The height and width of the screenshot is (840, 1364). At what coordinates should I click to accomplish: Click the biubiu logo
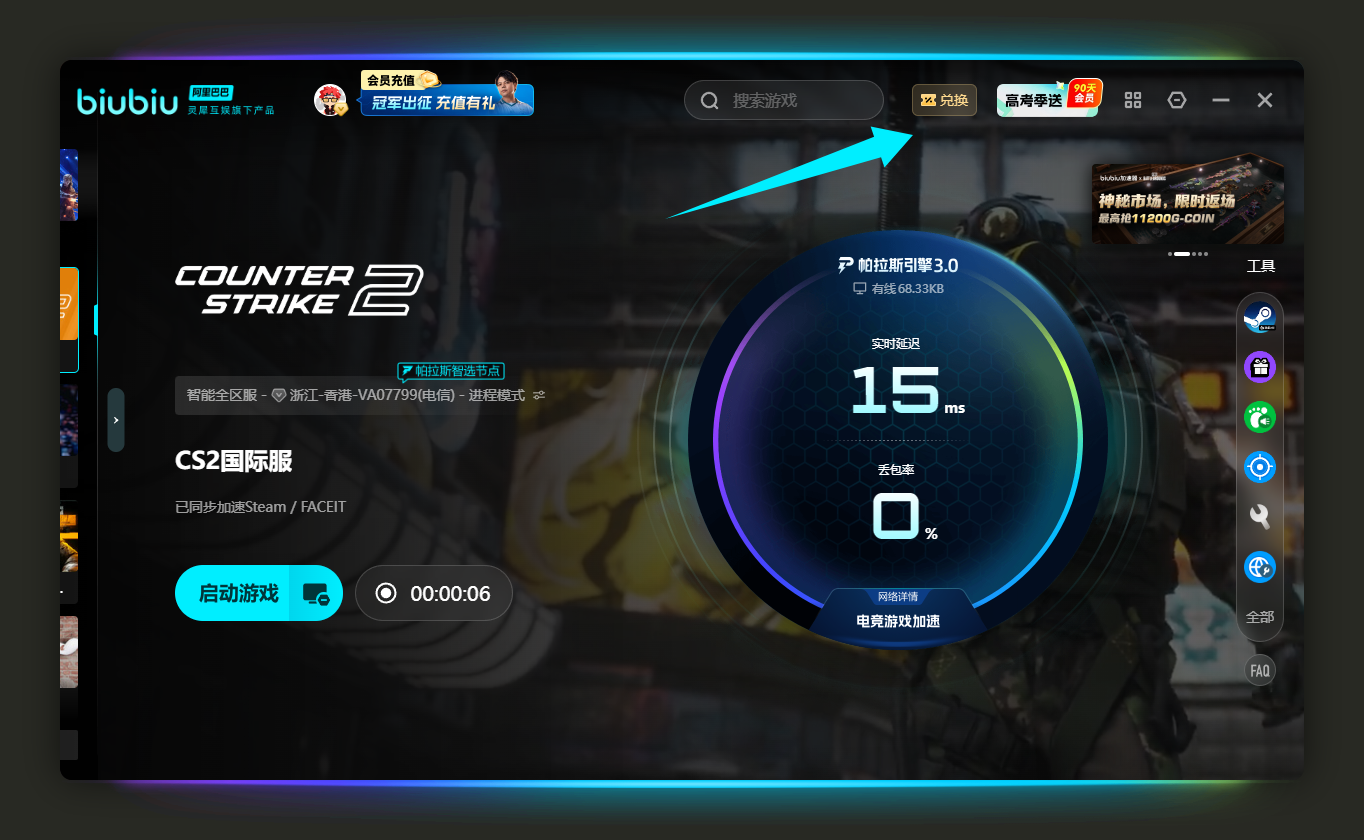click(127, 101)
